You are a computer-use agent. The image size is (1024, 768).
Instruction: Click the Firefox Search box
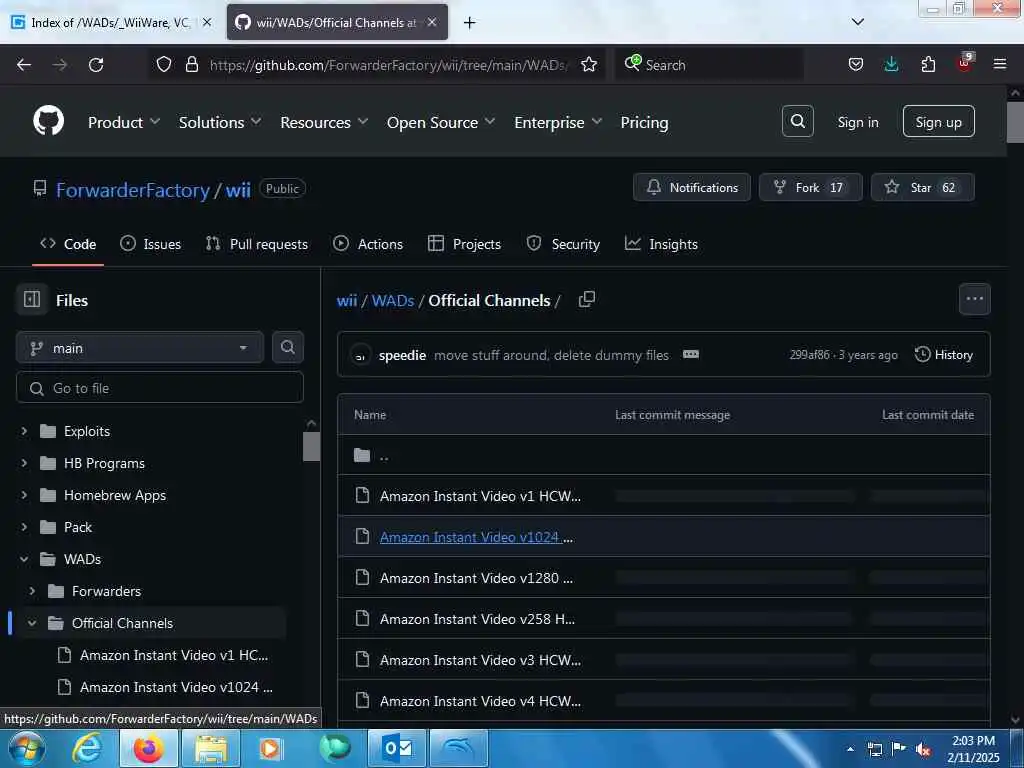point(709,65)
